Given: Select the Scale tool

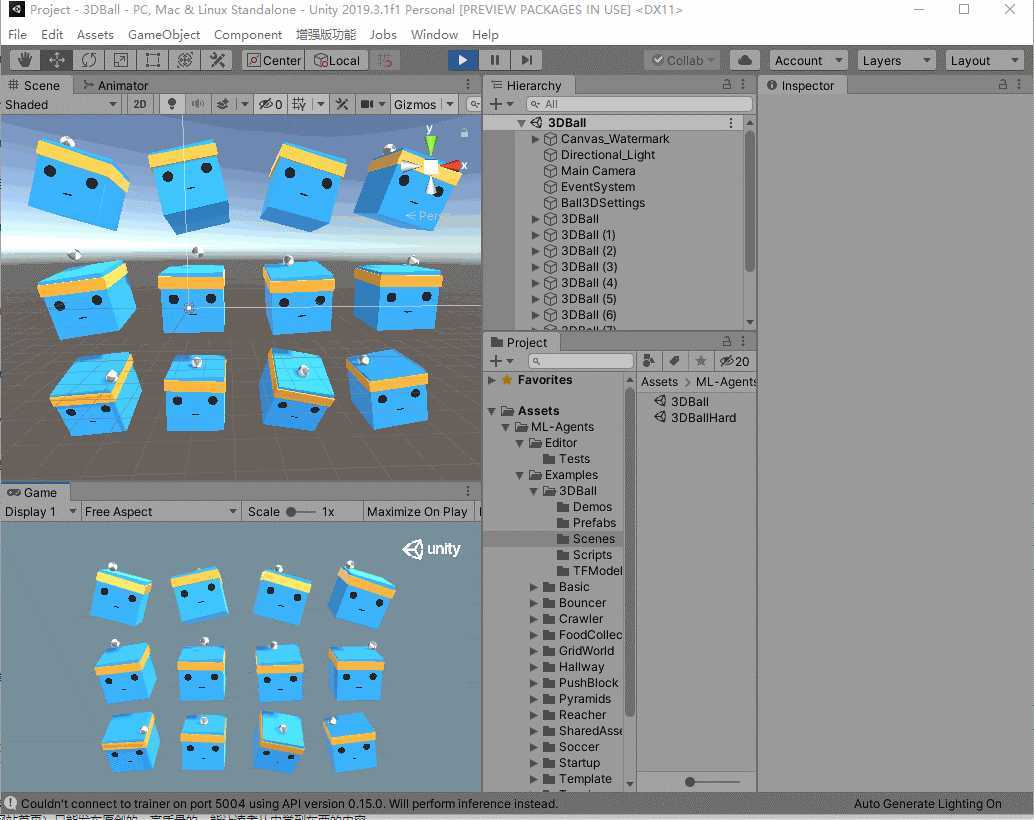Looking at the screenshot, I should (x=120, y=60).
